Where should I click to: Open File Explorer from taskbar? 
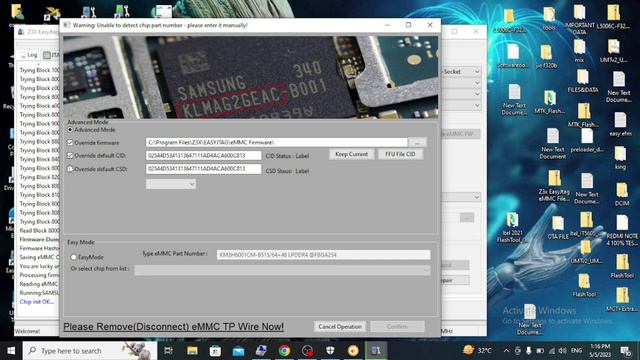[x=192, y=351]
